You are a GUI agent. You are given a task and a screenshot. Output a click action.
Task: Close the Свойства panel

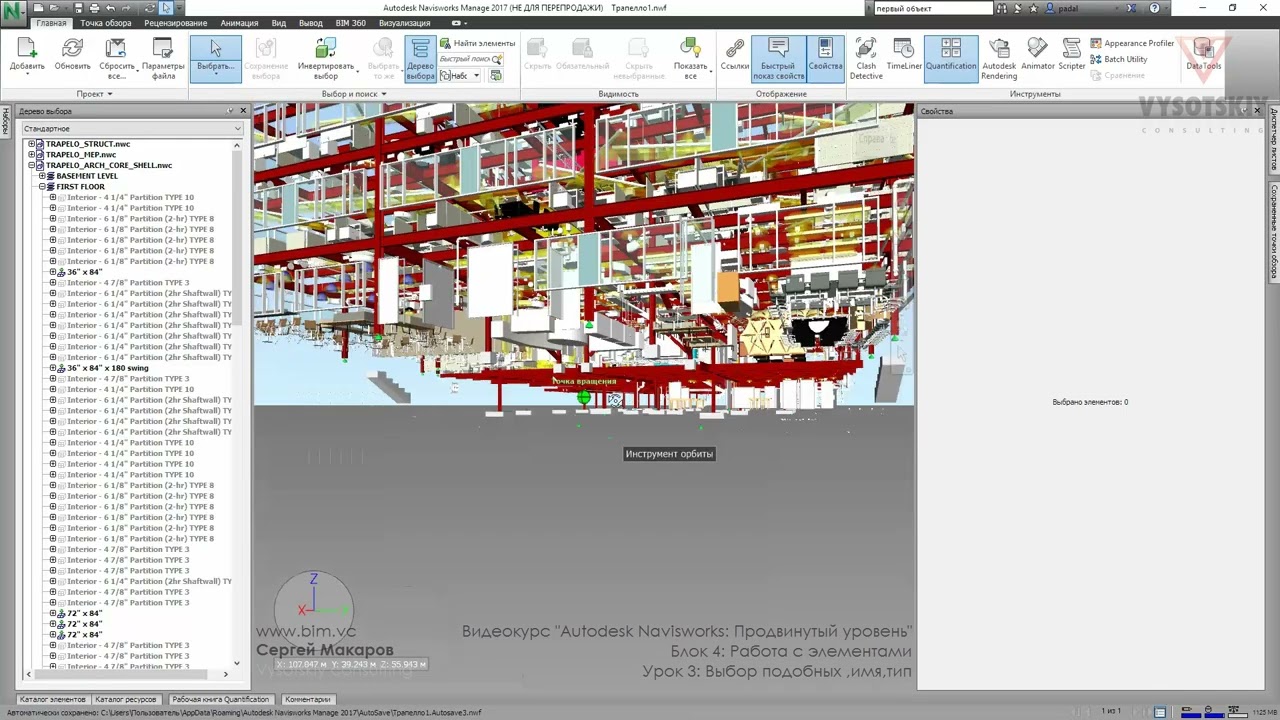pos(1257,111)
